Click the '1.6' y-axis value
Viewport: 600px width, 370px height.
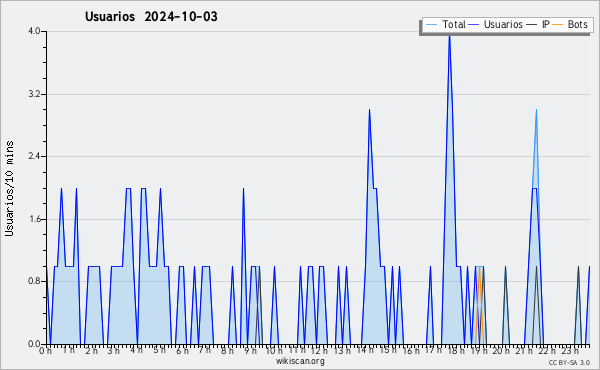pyautogui.click(x=34, y=219)
